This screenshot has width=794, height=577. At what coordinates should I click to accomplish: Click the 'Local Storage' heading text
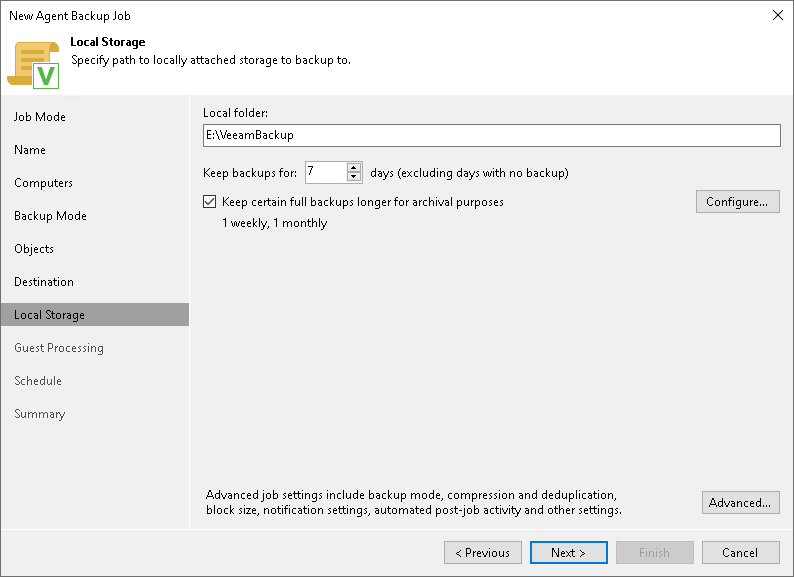[108, 42]
